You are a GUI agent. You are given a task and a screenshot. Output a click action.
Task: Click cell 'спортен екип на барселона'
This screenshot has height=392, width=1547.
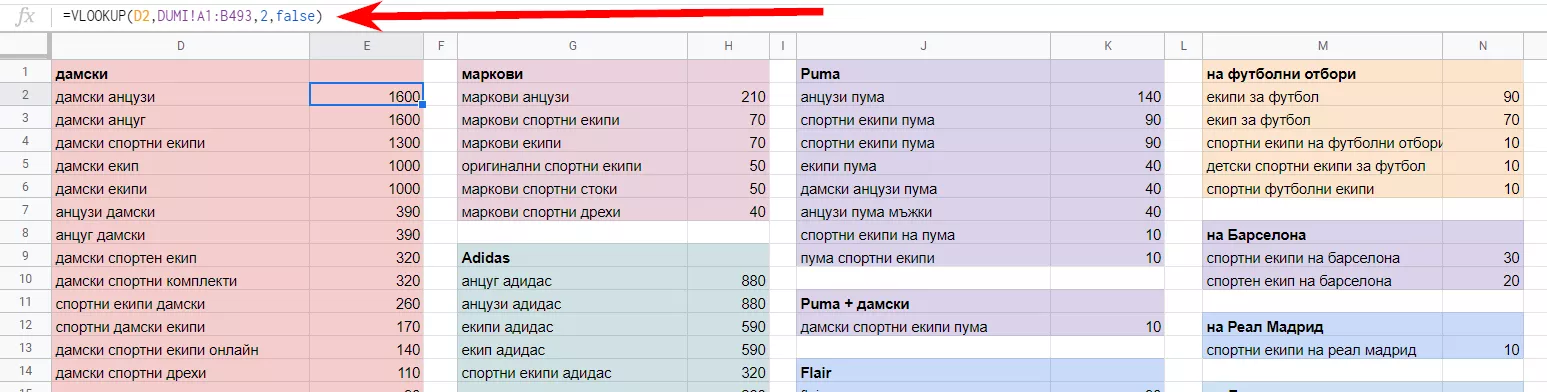(1322, 281)
